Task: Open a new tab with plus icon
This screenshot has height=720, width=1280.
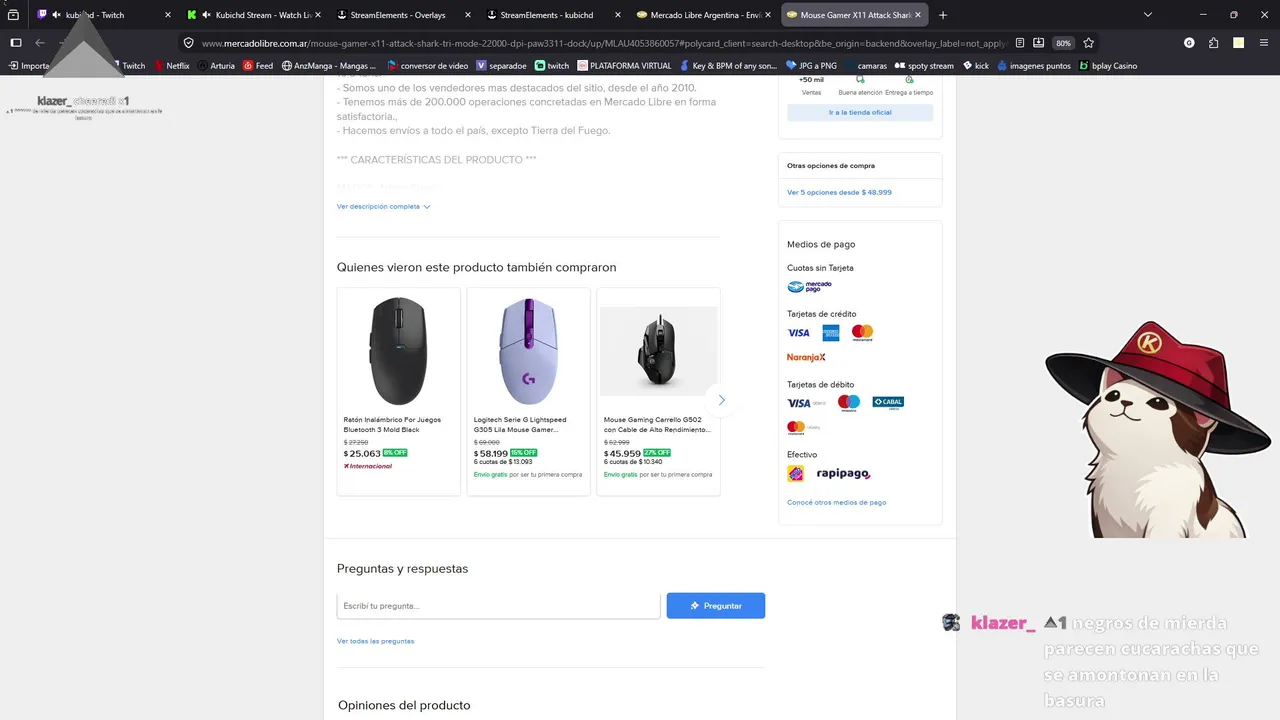Action: coord(942,15)
